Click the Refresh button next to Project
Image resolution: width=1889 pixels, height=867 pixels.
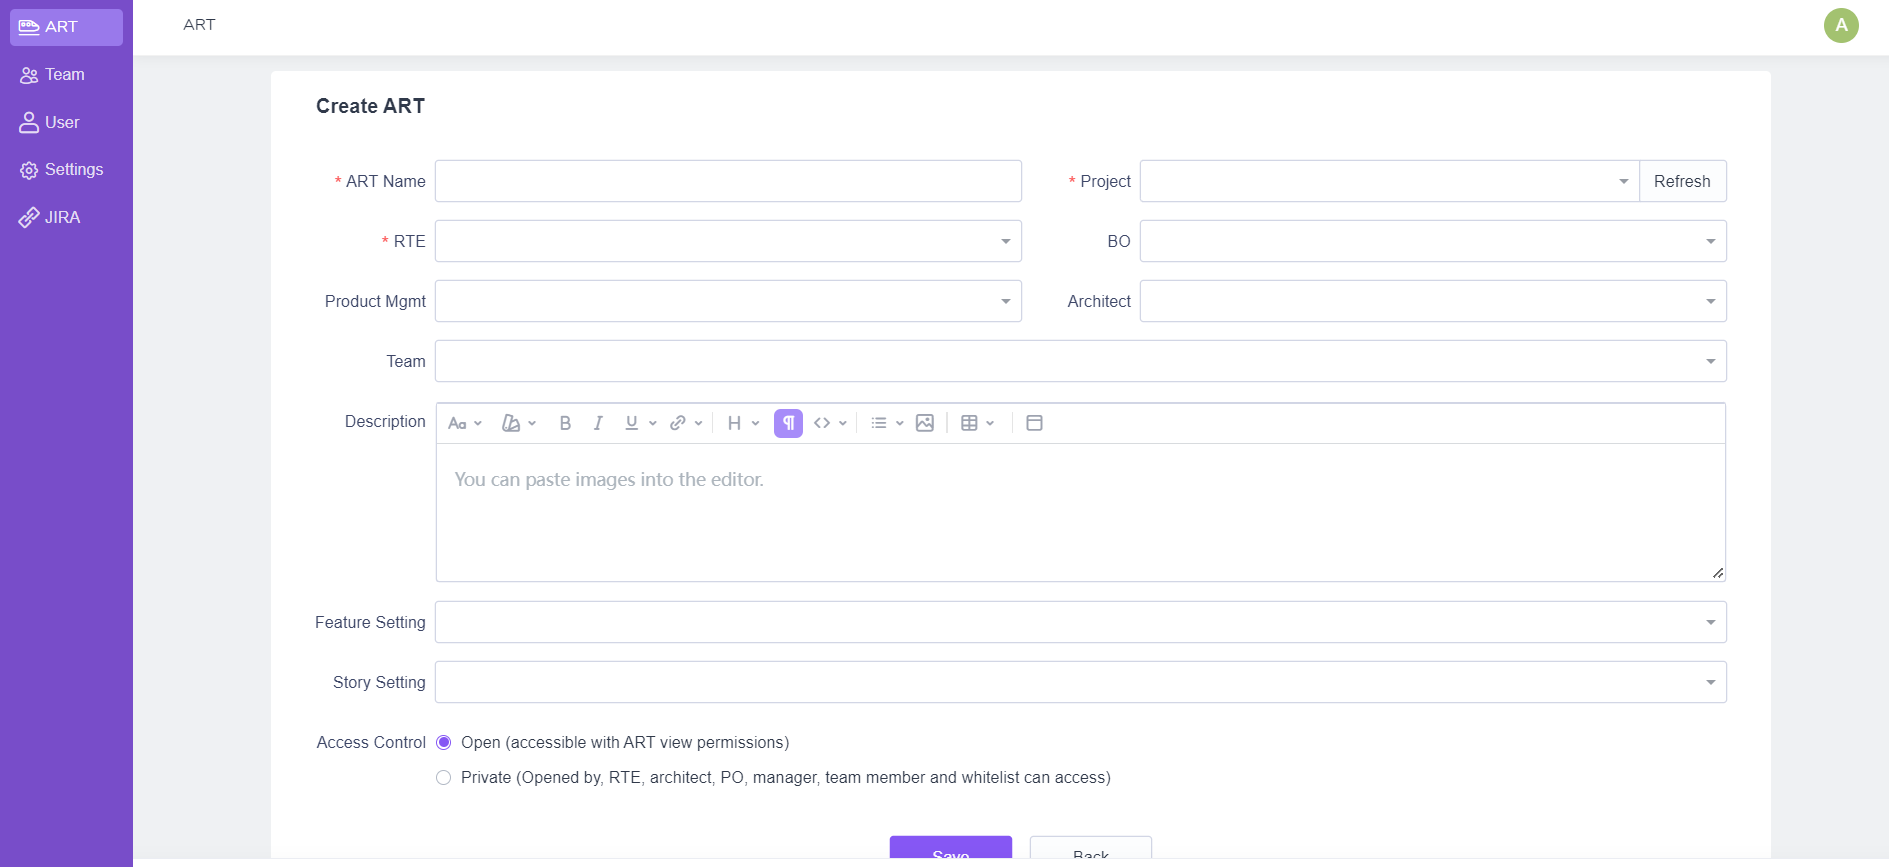click(1682, 181)
